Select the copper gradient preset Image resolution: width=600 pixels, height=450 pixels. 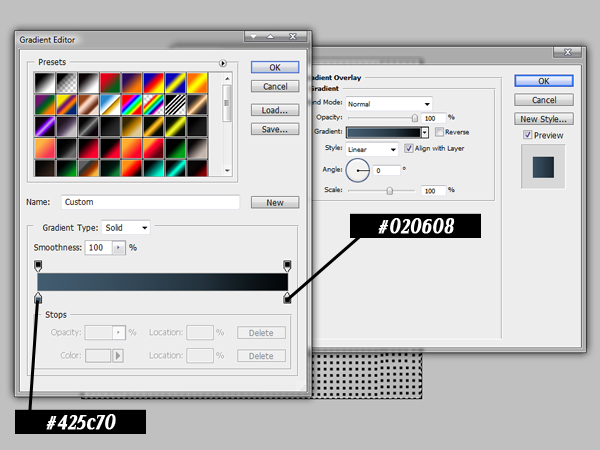point(88,104)
